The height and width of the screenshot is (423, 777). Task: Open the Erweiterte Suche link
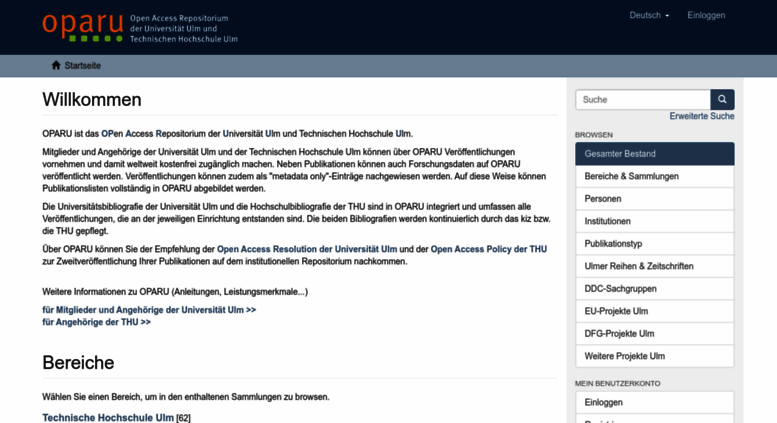(x=702, y=116)
